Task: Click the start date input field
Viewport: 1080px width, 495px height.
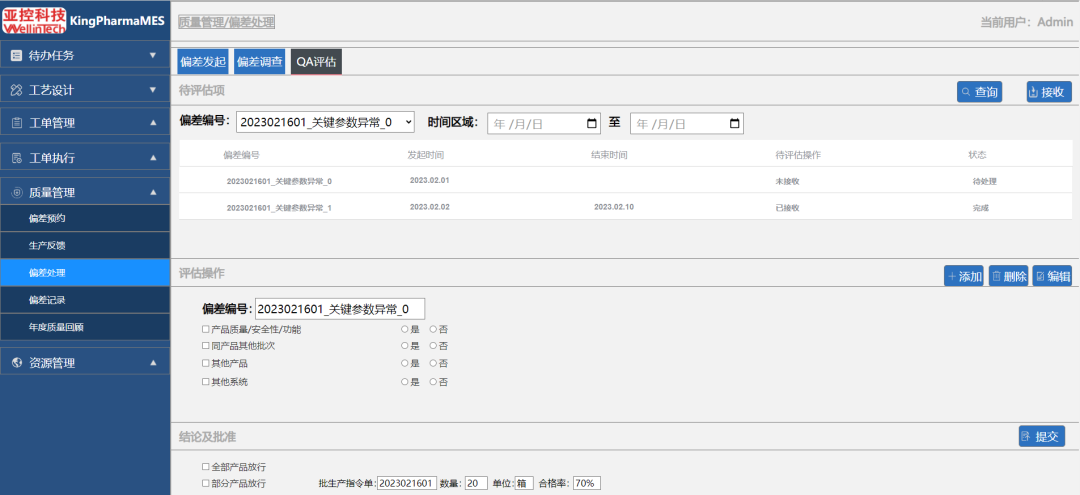Action: [x=544, y=124]
